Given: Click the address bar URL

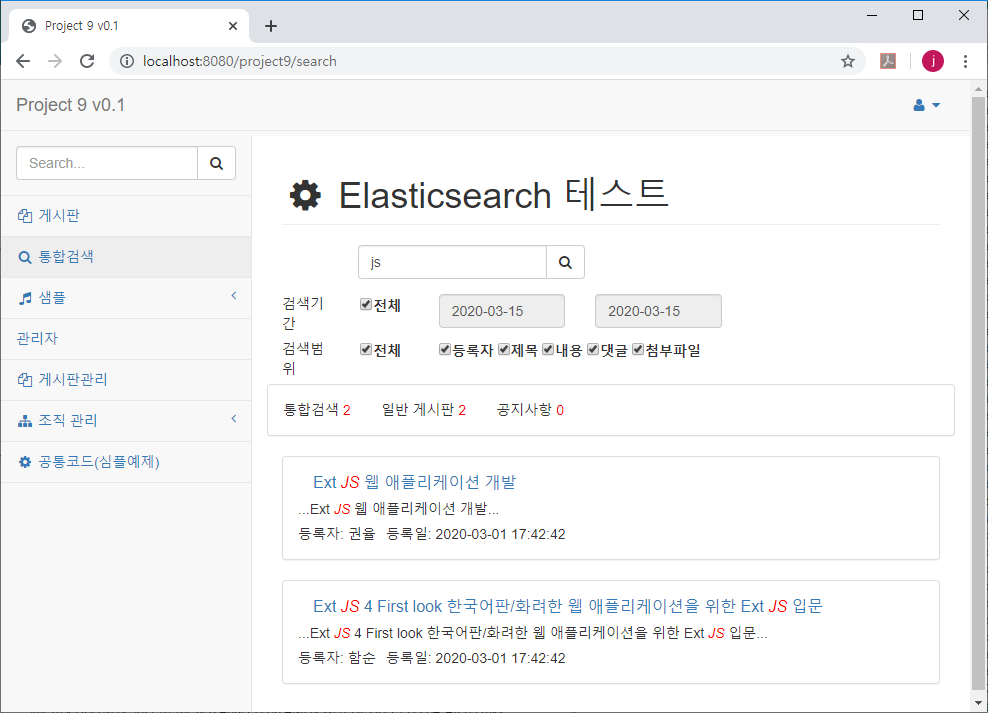Looking at the screenshot, I should tap(239, 61).
